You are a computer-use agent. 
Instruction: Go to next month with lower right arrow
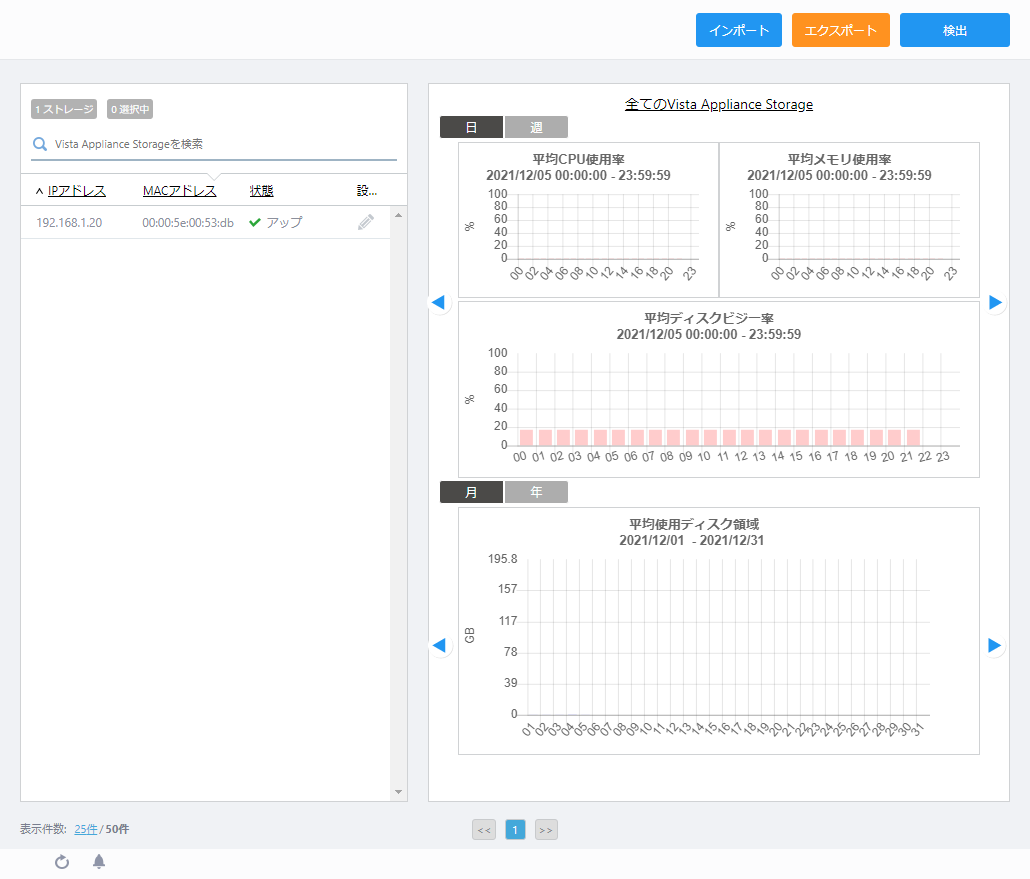pyautogui.click(x=995, y=645)
